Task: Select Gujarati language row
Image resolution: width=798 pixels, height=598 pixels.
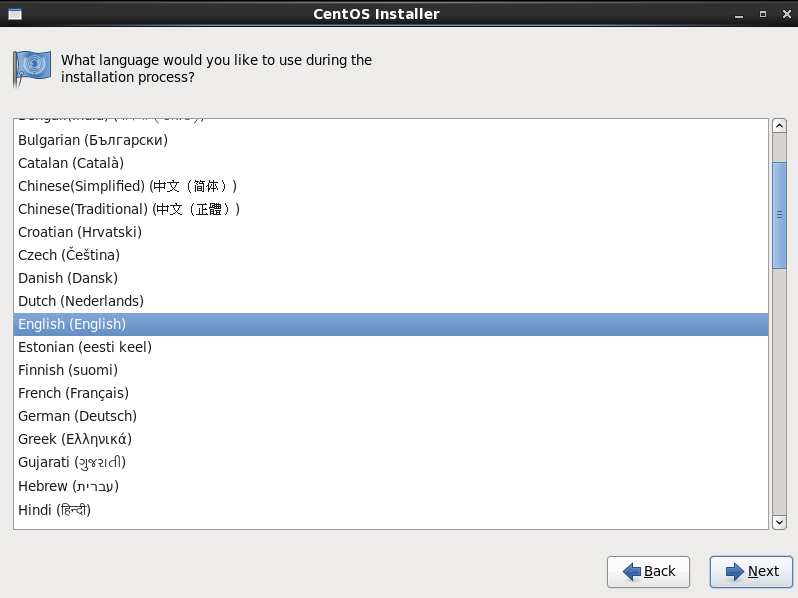Action: tap(391, 462)
